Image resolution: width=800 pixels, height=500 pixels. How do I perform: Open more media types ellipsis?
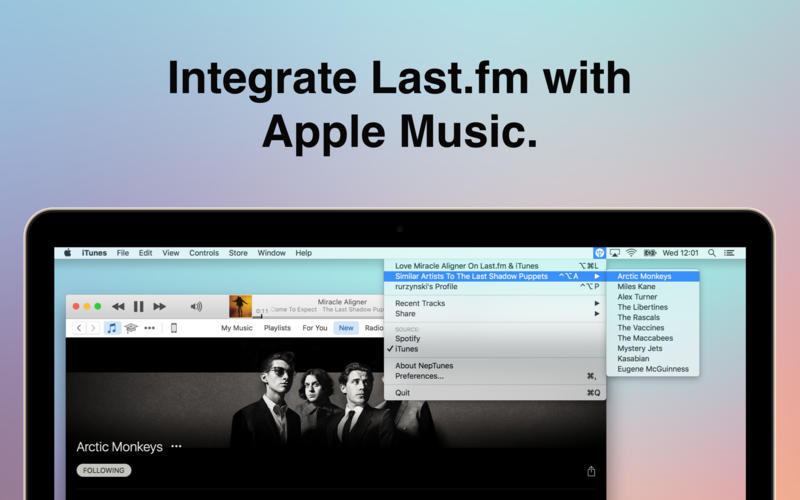click(149, 328)
